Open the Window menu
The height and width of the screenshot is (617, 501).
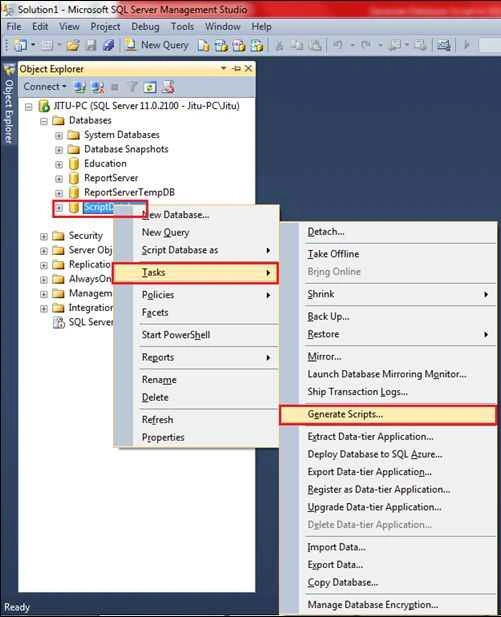(223, 27)
